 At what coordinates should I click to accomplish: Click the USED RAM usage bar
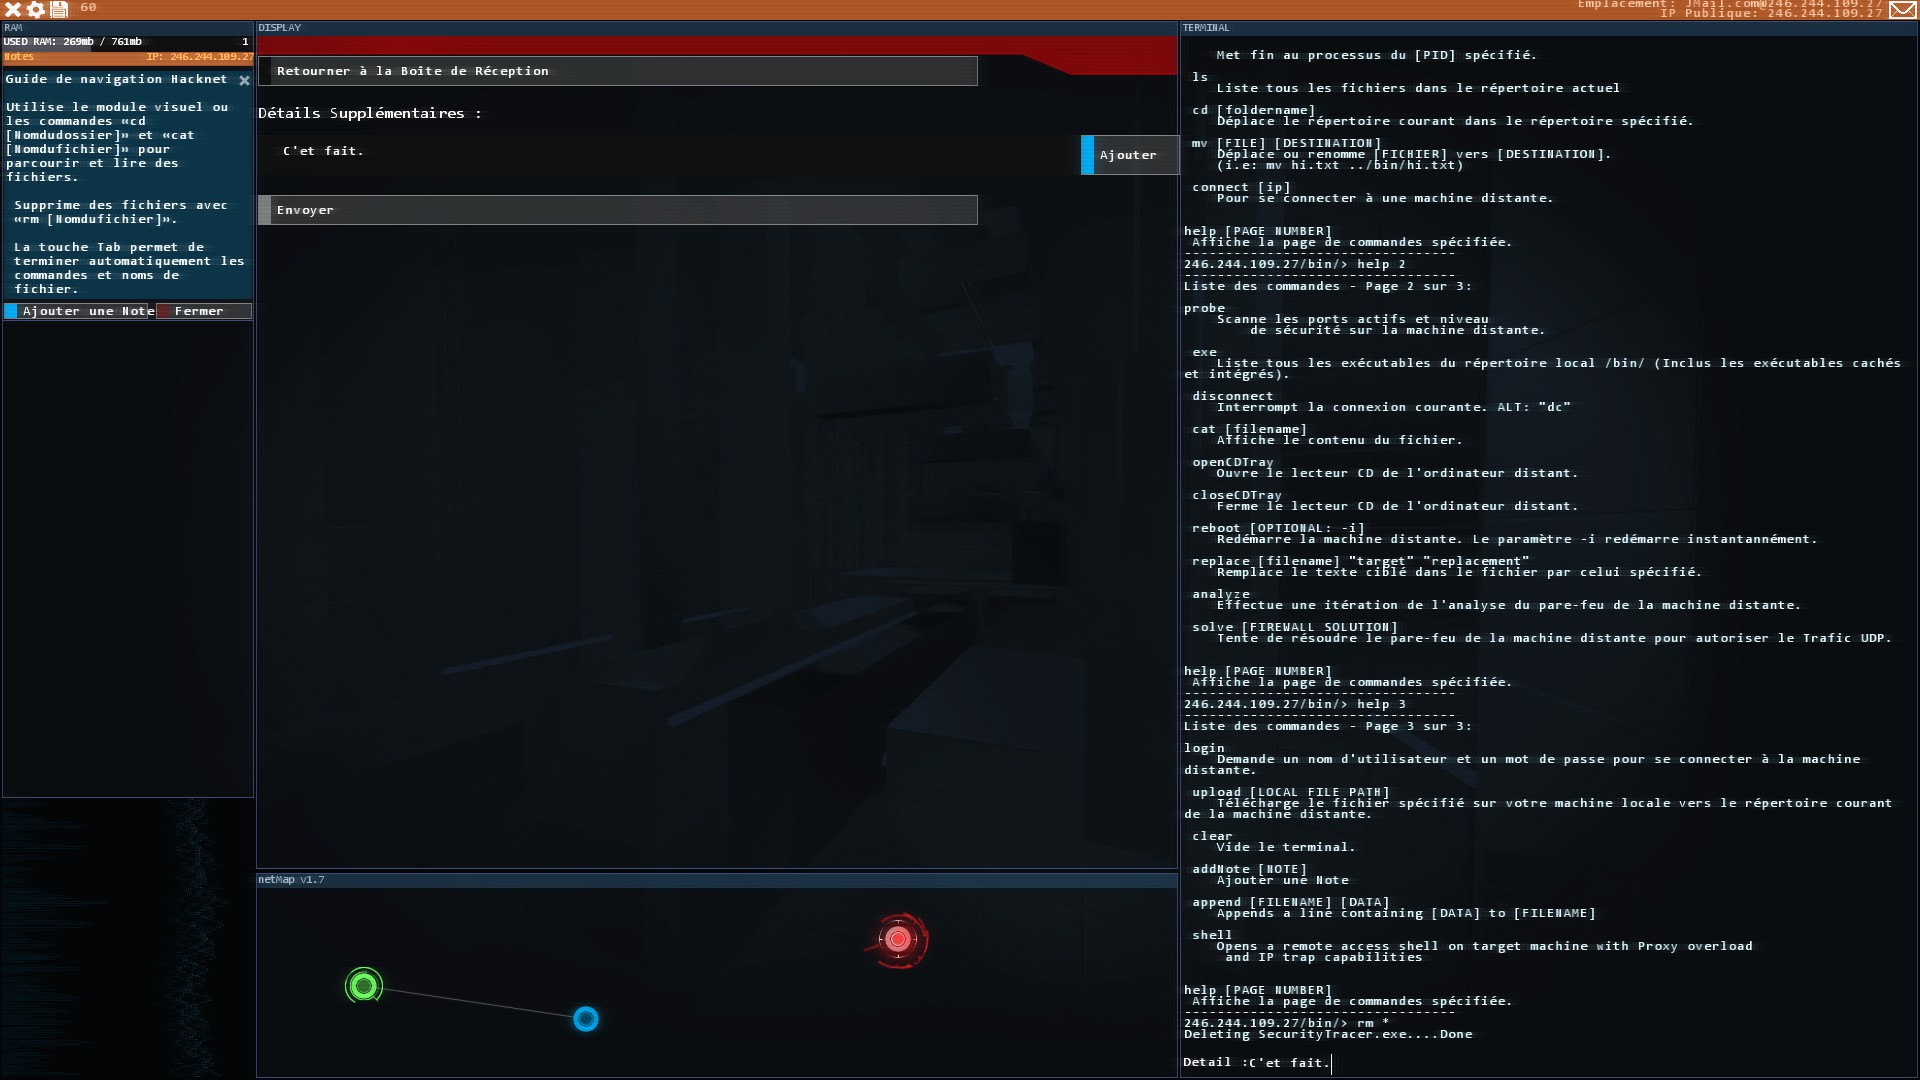tap(127, 42)
